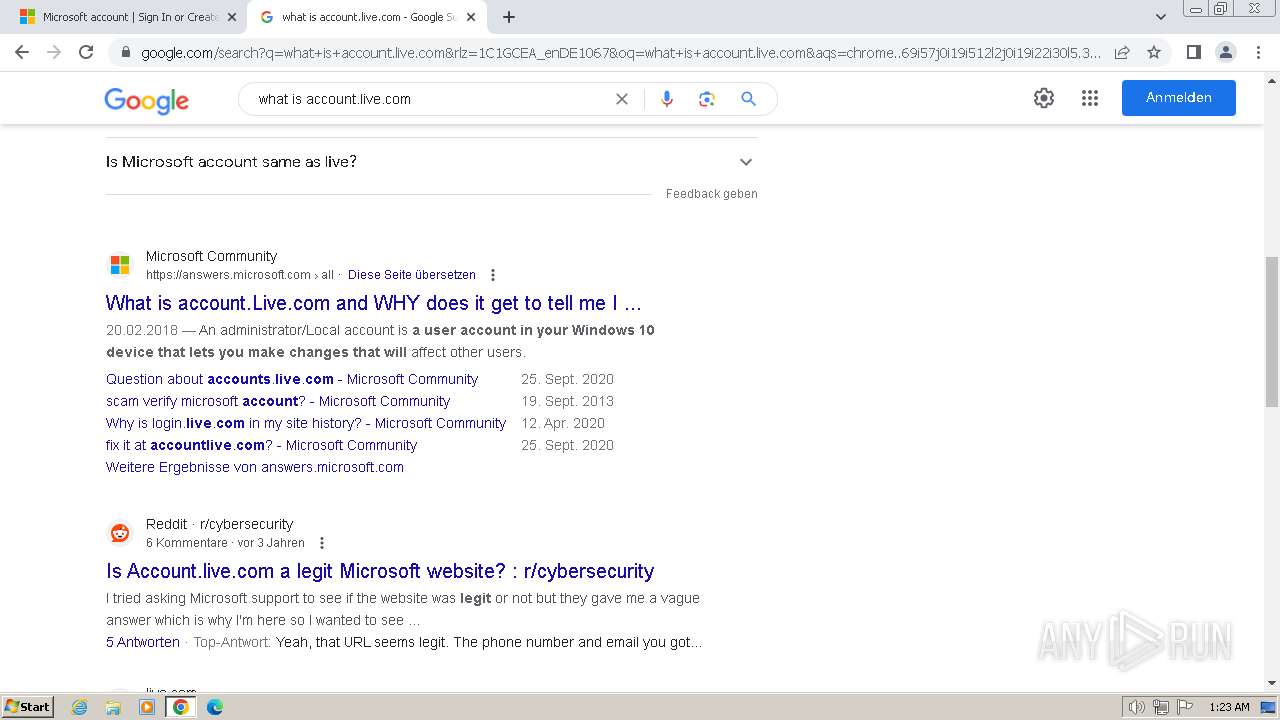Close the Microsoft account tab
The width and height of the screenshot is (1280, 720).
point(232,17)
